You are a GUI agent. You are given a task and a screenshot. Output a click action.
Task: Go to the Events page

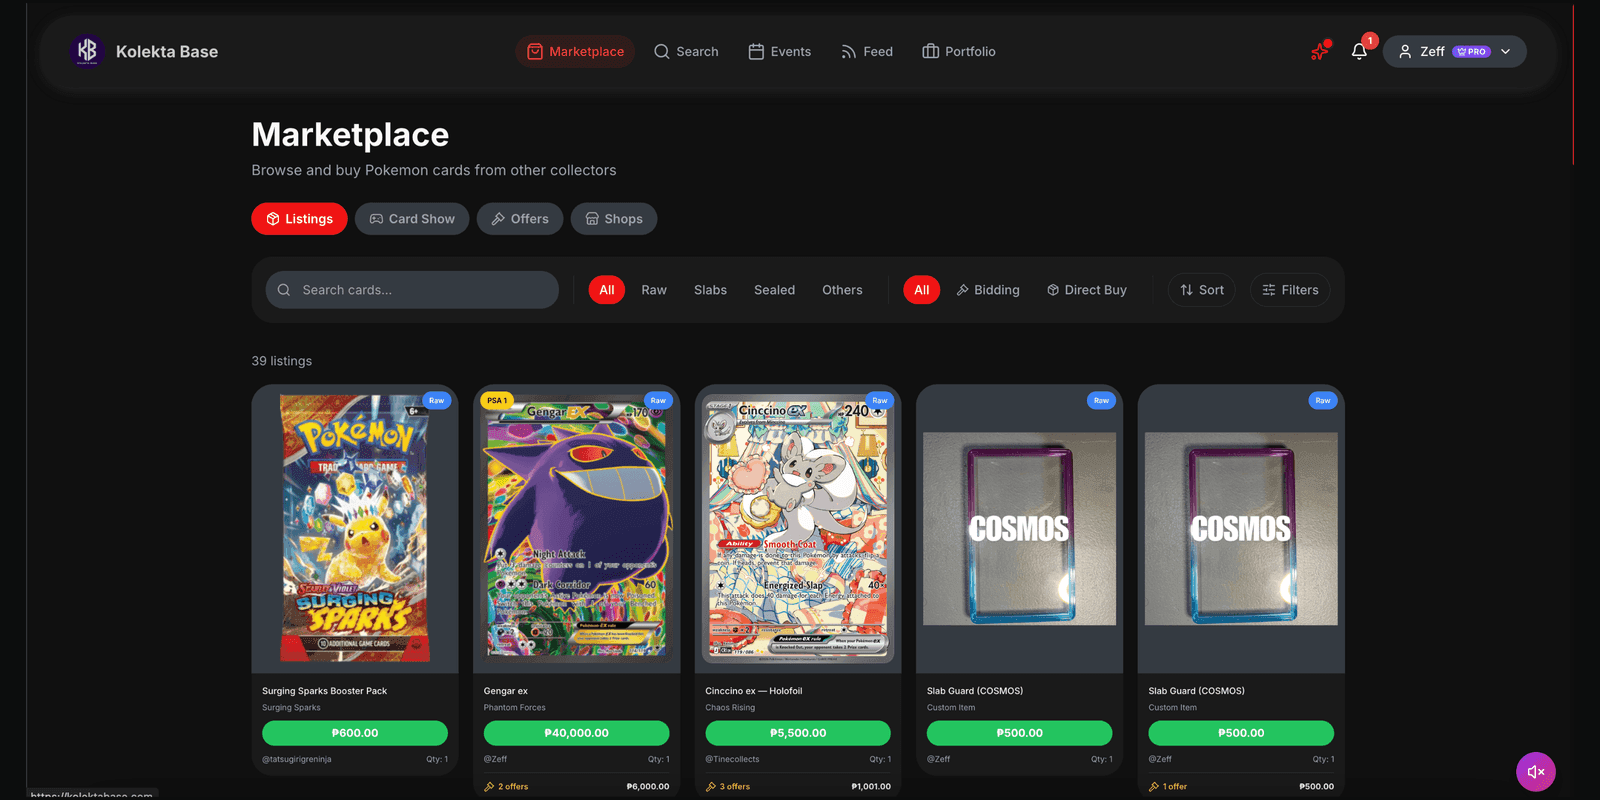point(780,51)
